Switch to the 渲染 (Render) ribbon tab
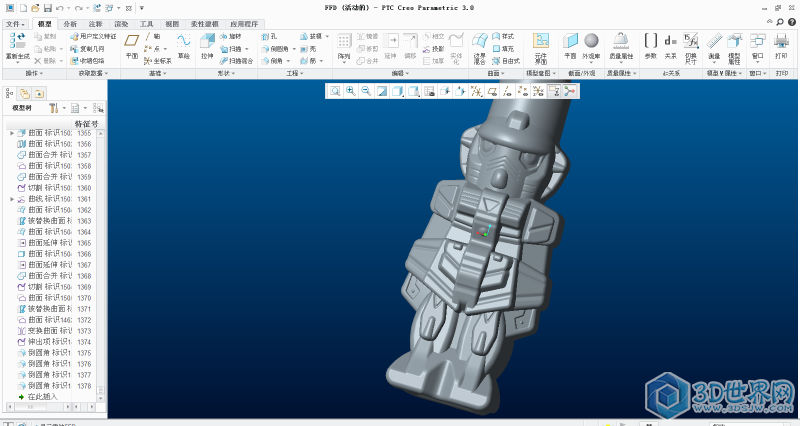 121,24
